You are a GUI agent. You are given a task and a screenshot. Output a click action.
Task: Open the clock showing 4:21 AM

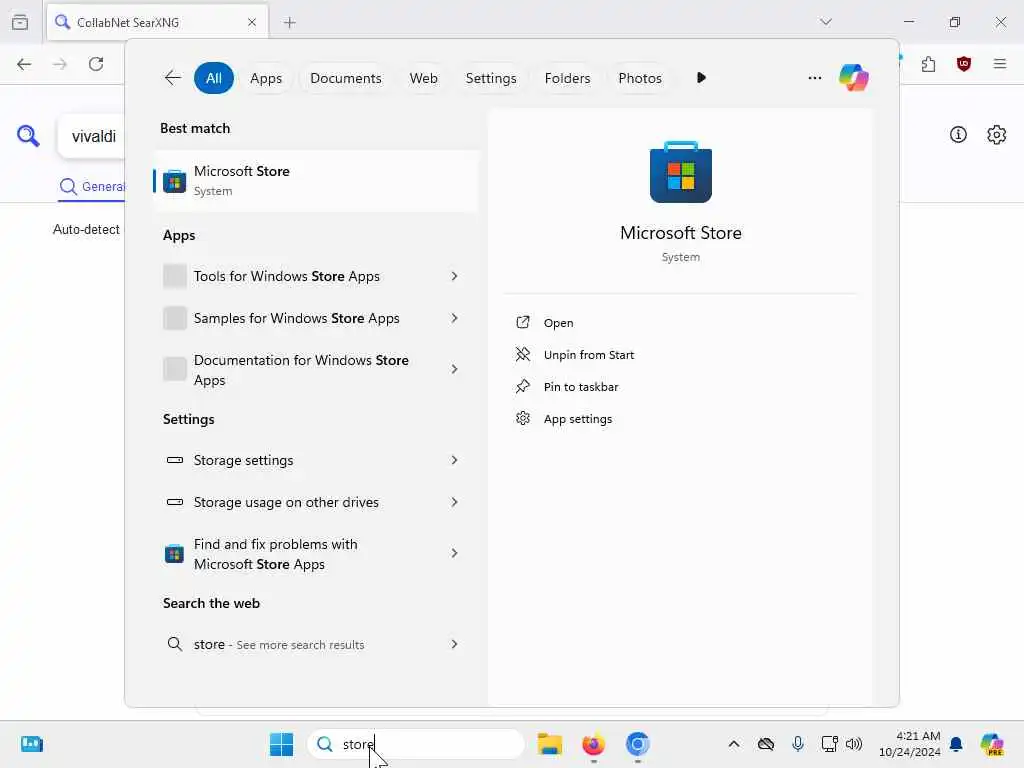tap(910, 744)
